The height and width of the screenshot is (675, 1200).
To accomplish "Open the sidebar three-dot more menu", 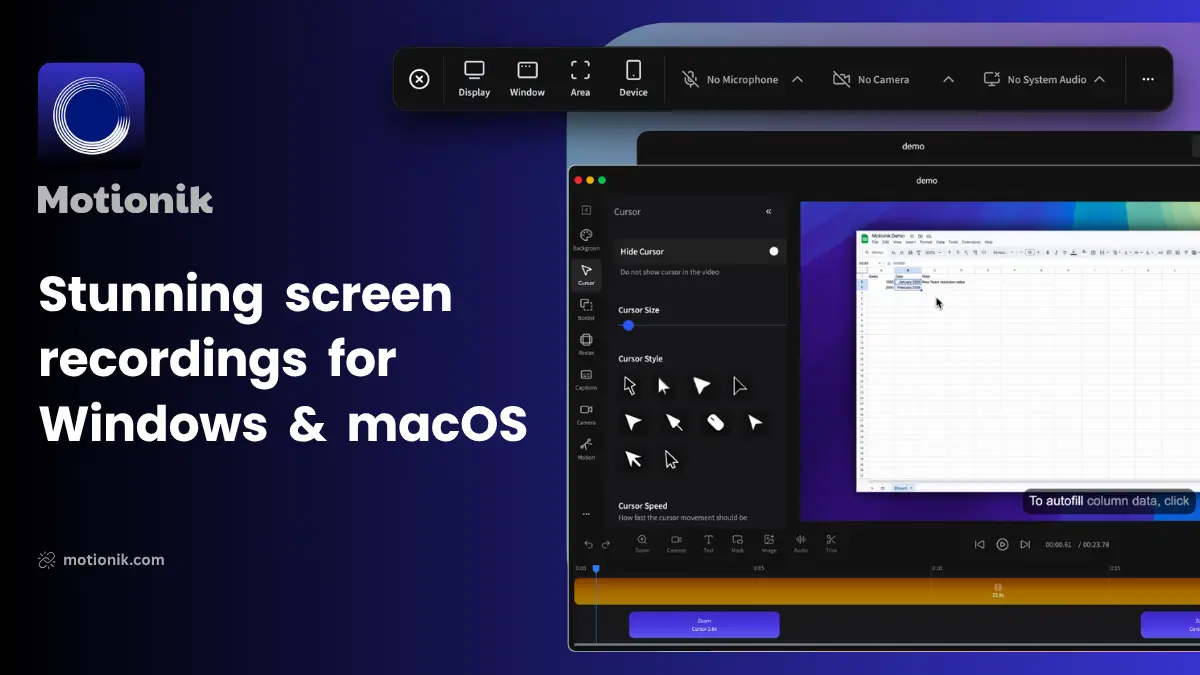I will (586, 514).
